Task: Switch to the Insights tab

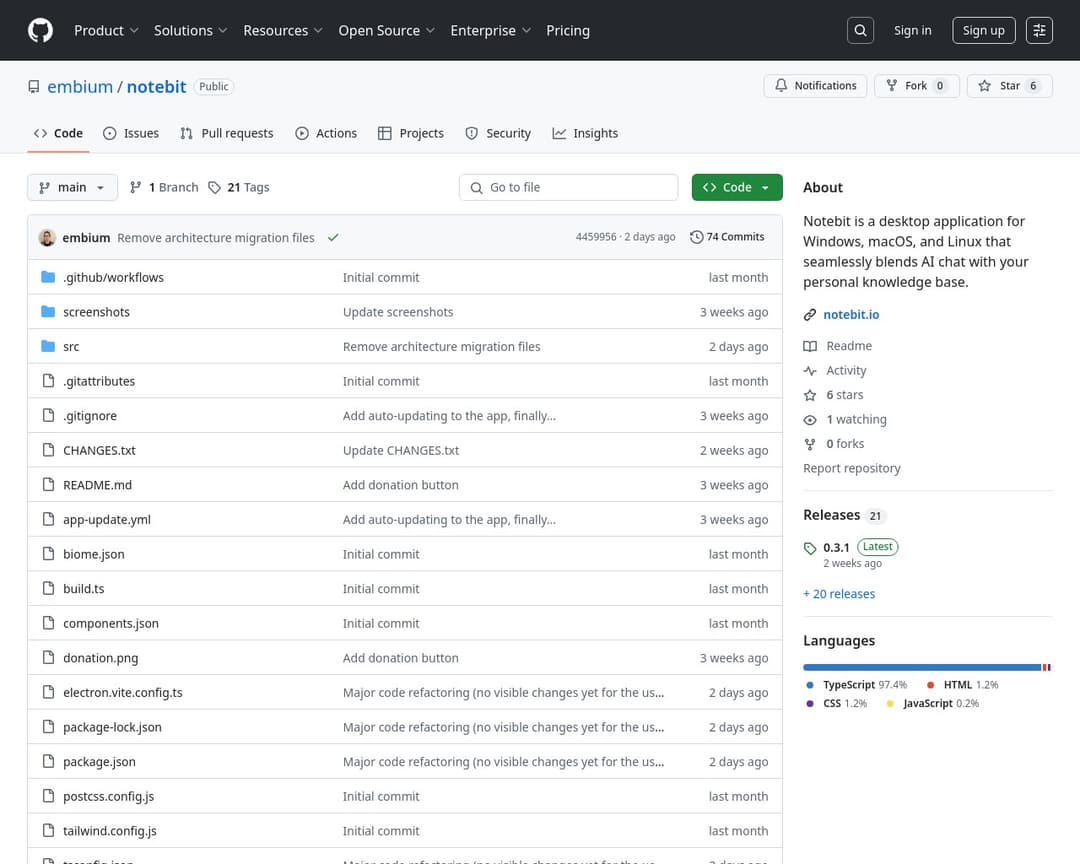Action: click(585, 133)
